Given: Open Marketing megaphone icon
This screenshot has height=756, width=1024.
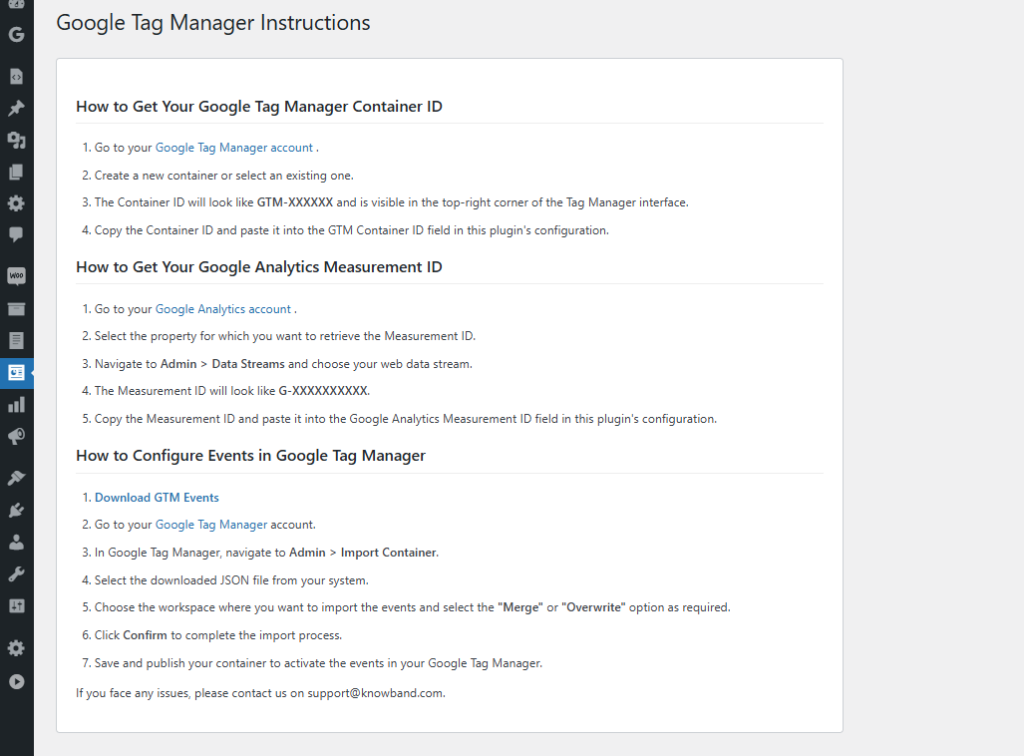Looking at the screenshot, I should (x=16, y=436).
